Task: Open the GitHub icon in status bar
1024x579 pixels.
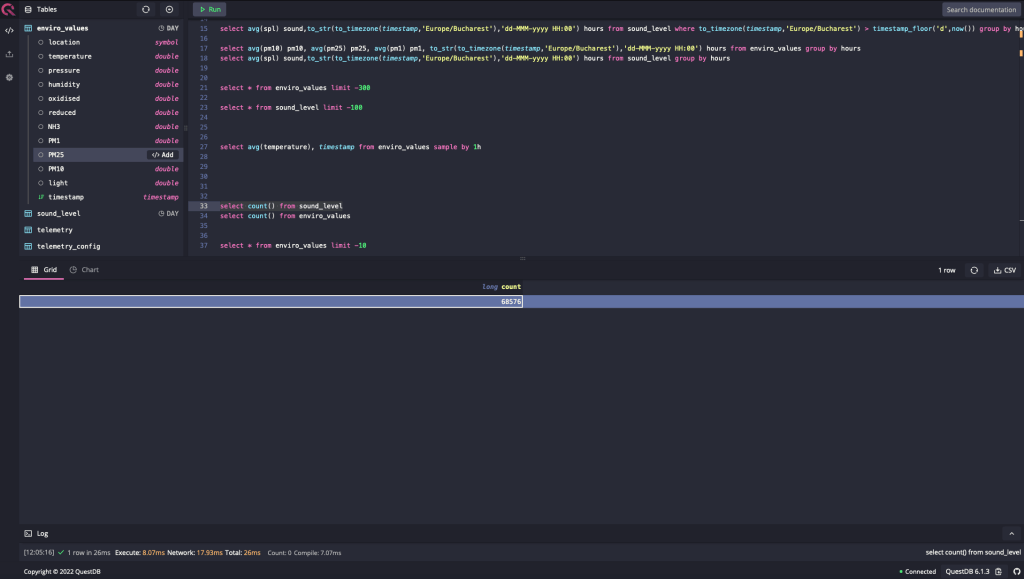Action: pos(1013,571)
